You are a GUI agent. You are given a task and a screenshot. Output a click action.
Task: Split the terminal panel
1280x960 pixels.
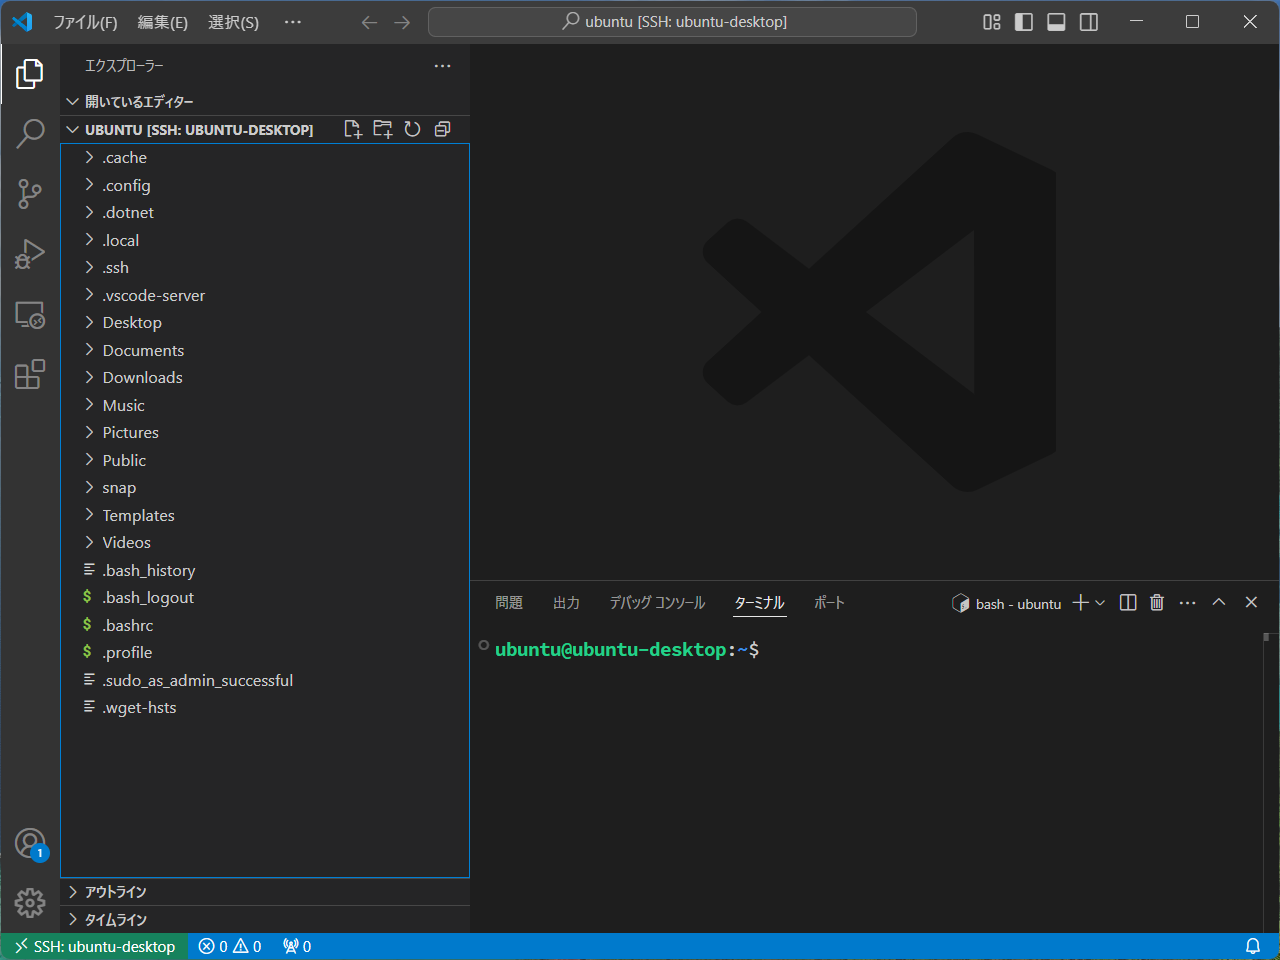(x=1128, y=602)
